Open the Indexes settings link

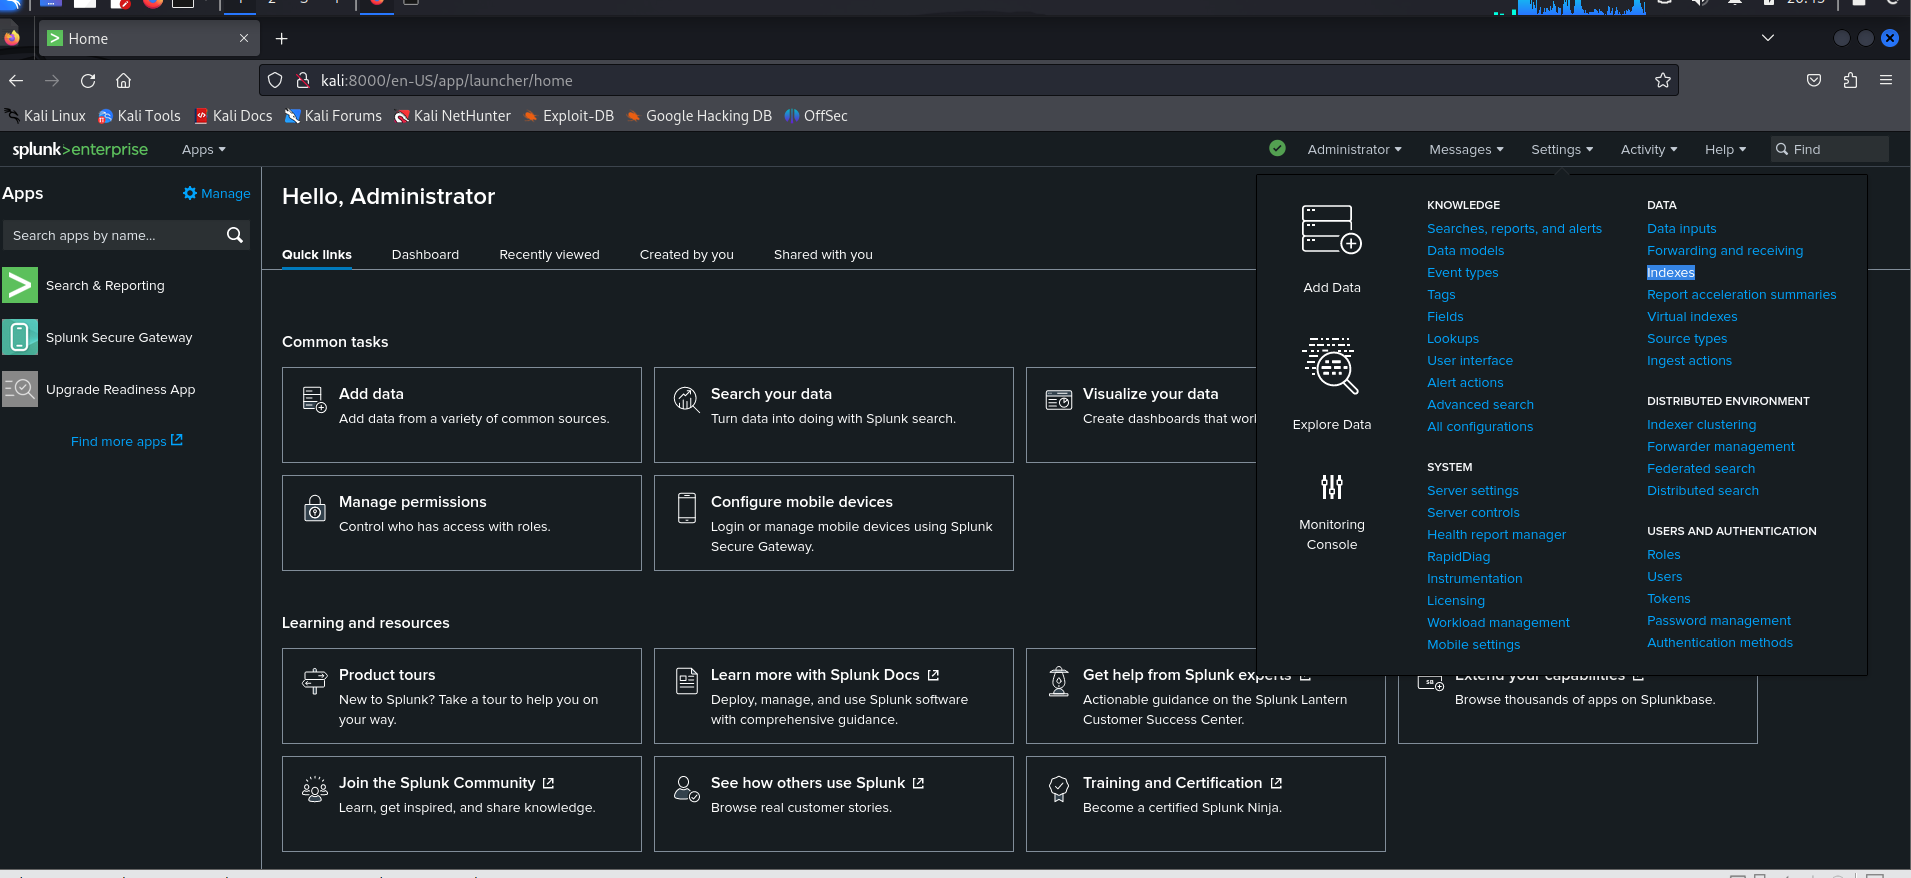coord(1671,272)
